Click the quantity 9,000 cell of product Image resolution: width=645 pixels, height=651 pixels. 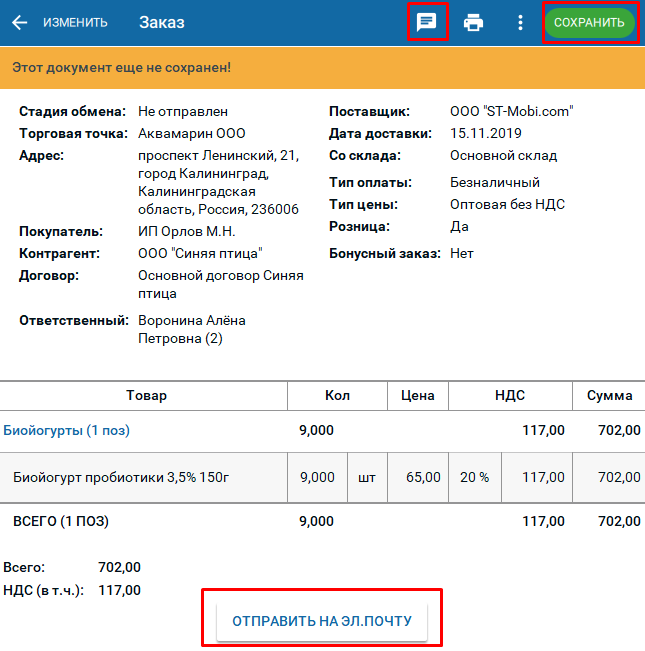click(317, 477)
